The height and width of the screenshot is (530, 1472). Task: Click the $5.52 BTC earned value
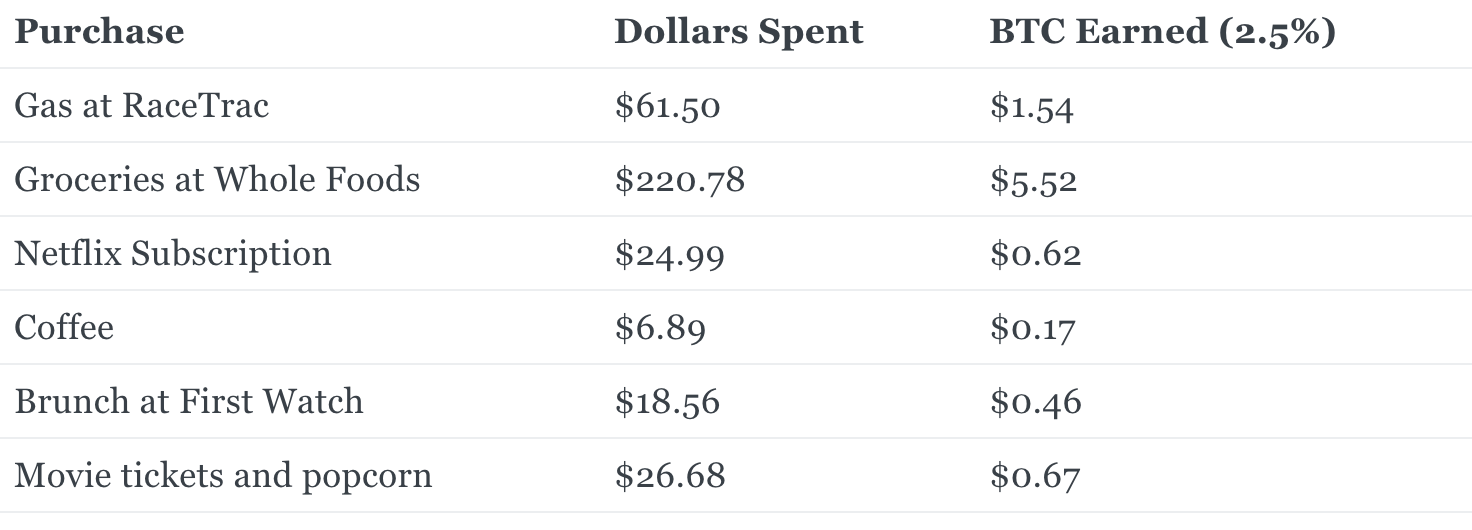point(1033,180)
